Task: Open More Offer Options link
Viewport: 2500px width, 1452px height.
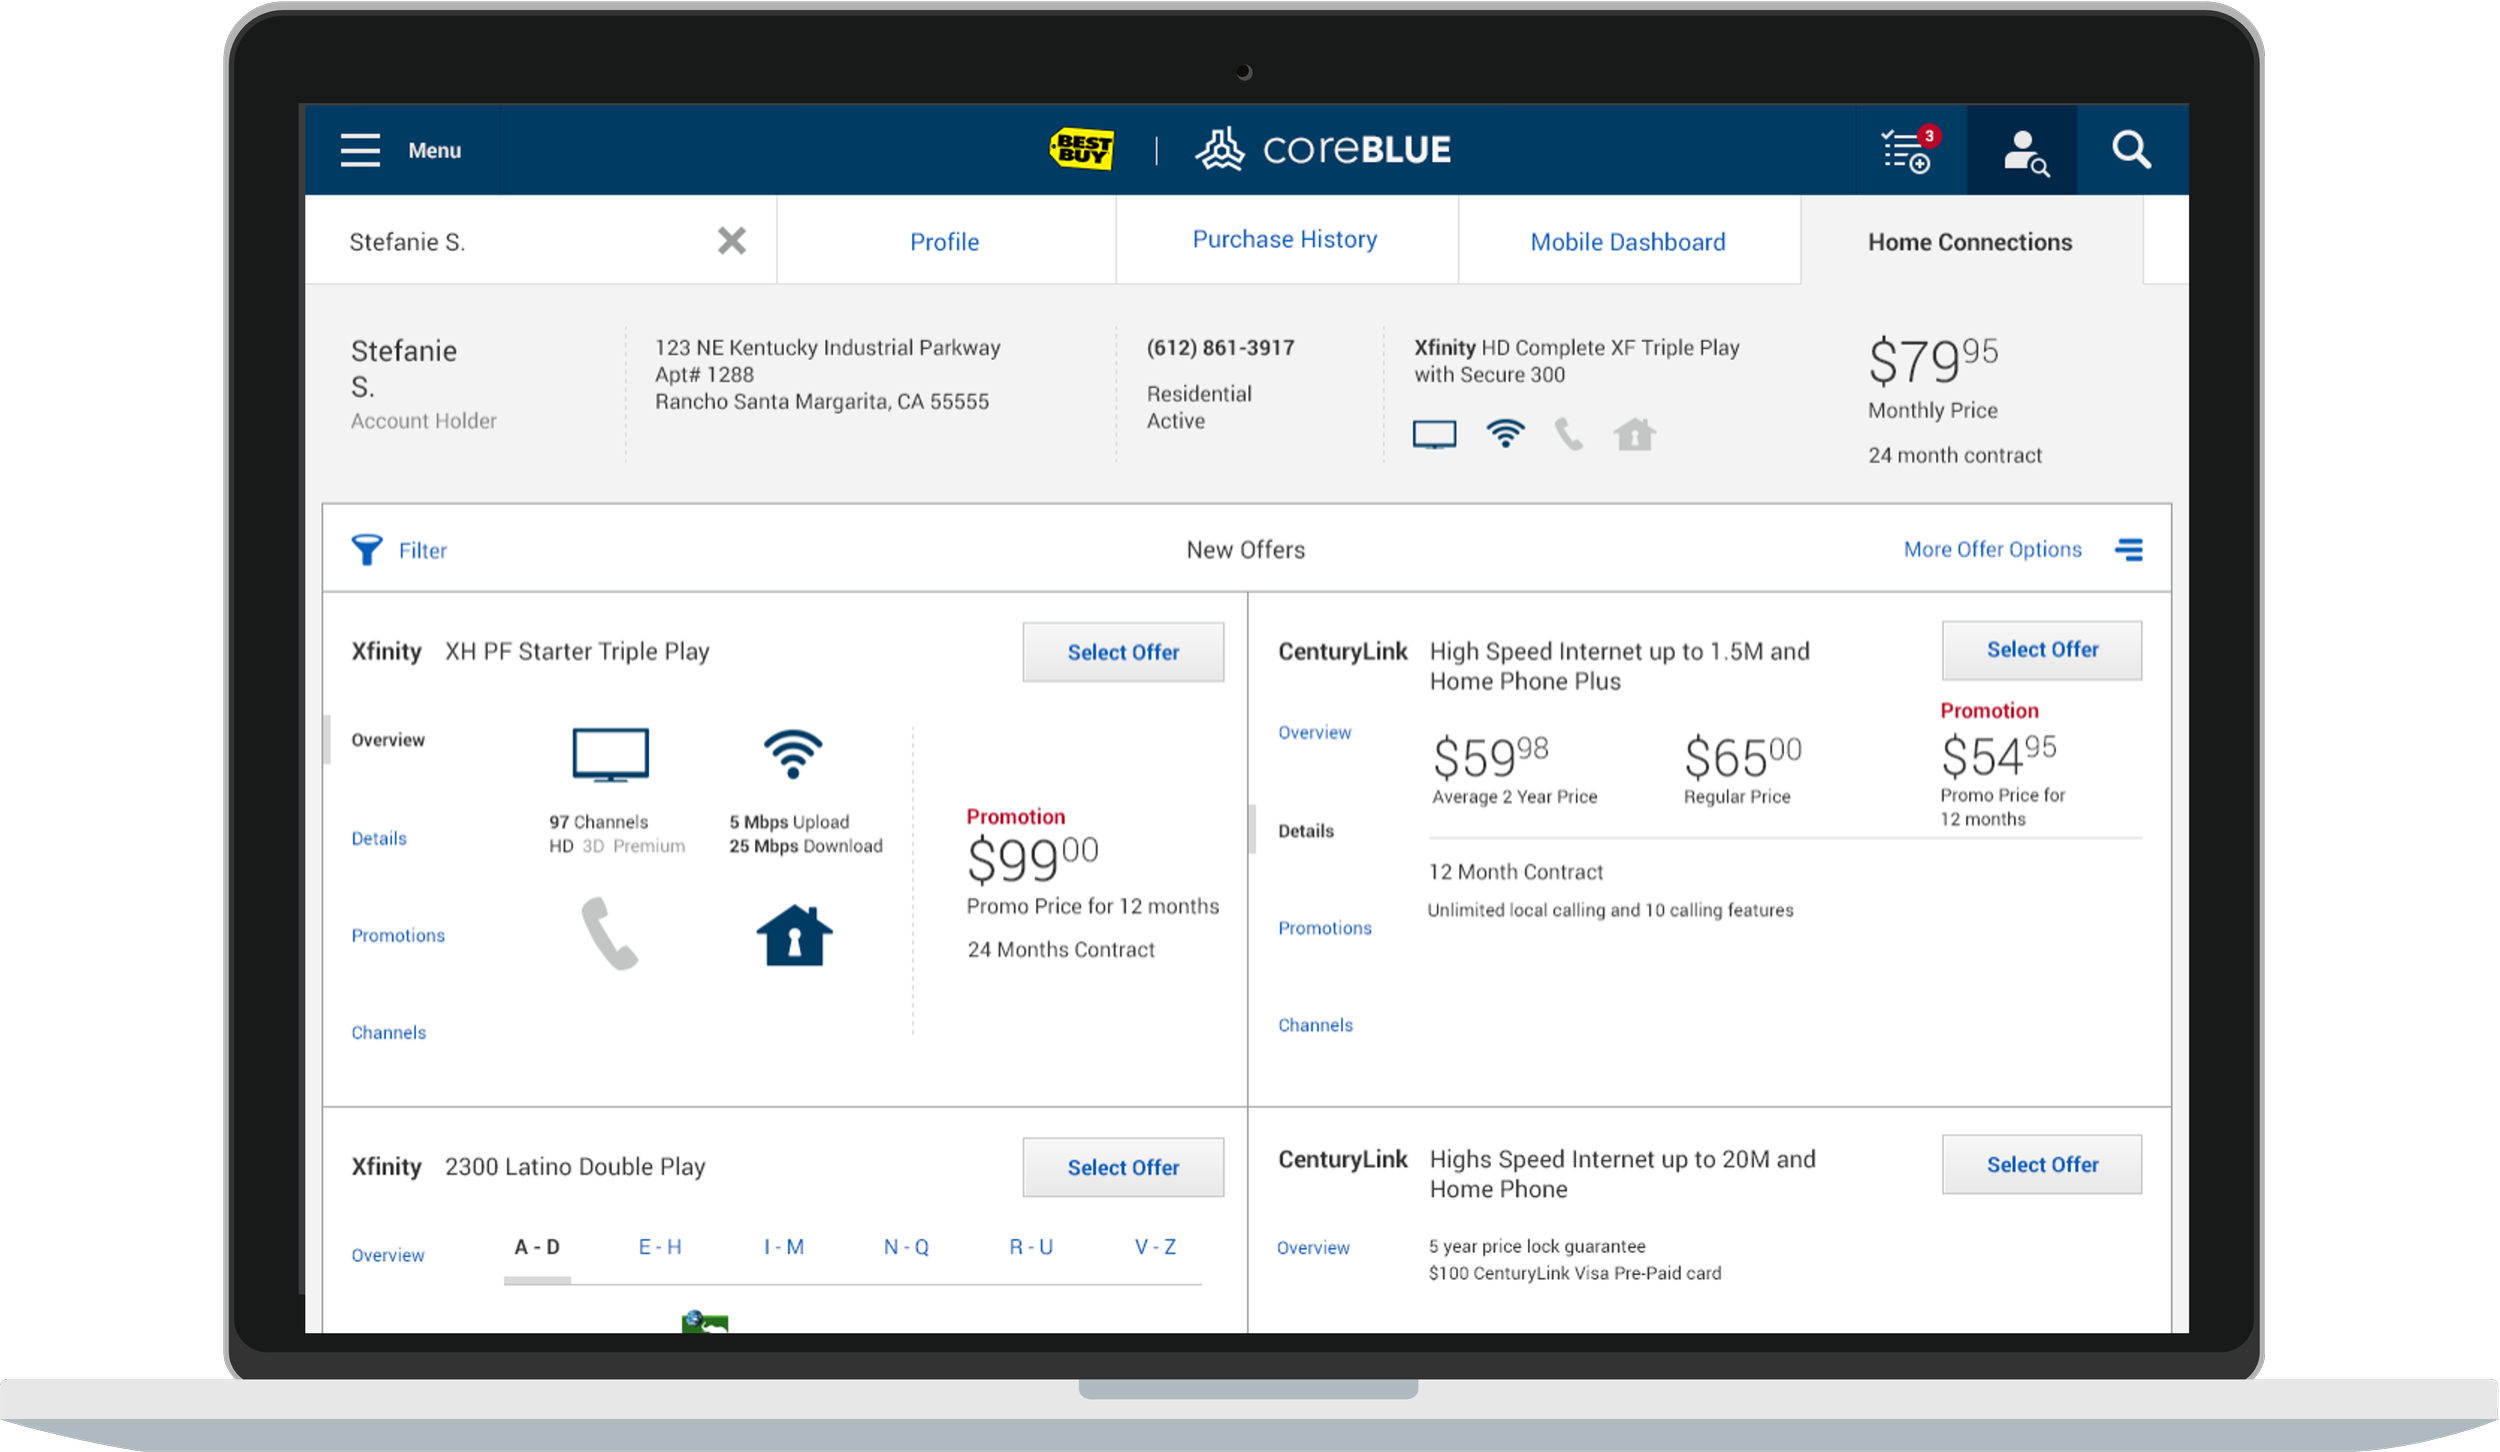Action: 1992,549
